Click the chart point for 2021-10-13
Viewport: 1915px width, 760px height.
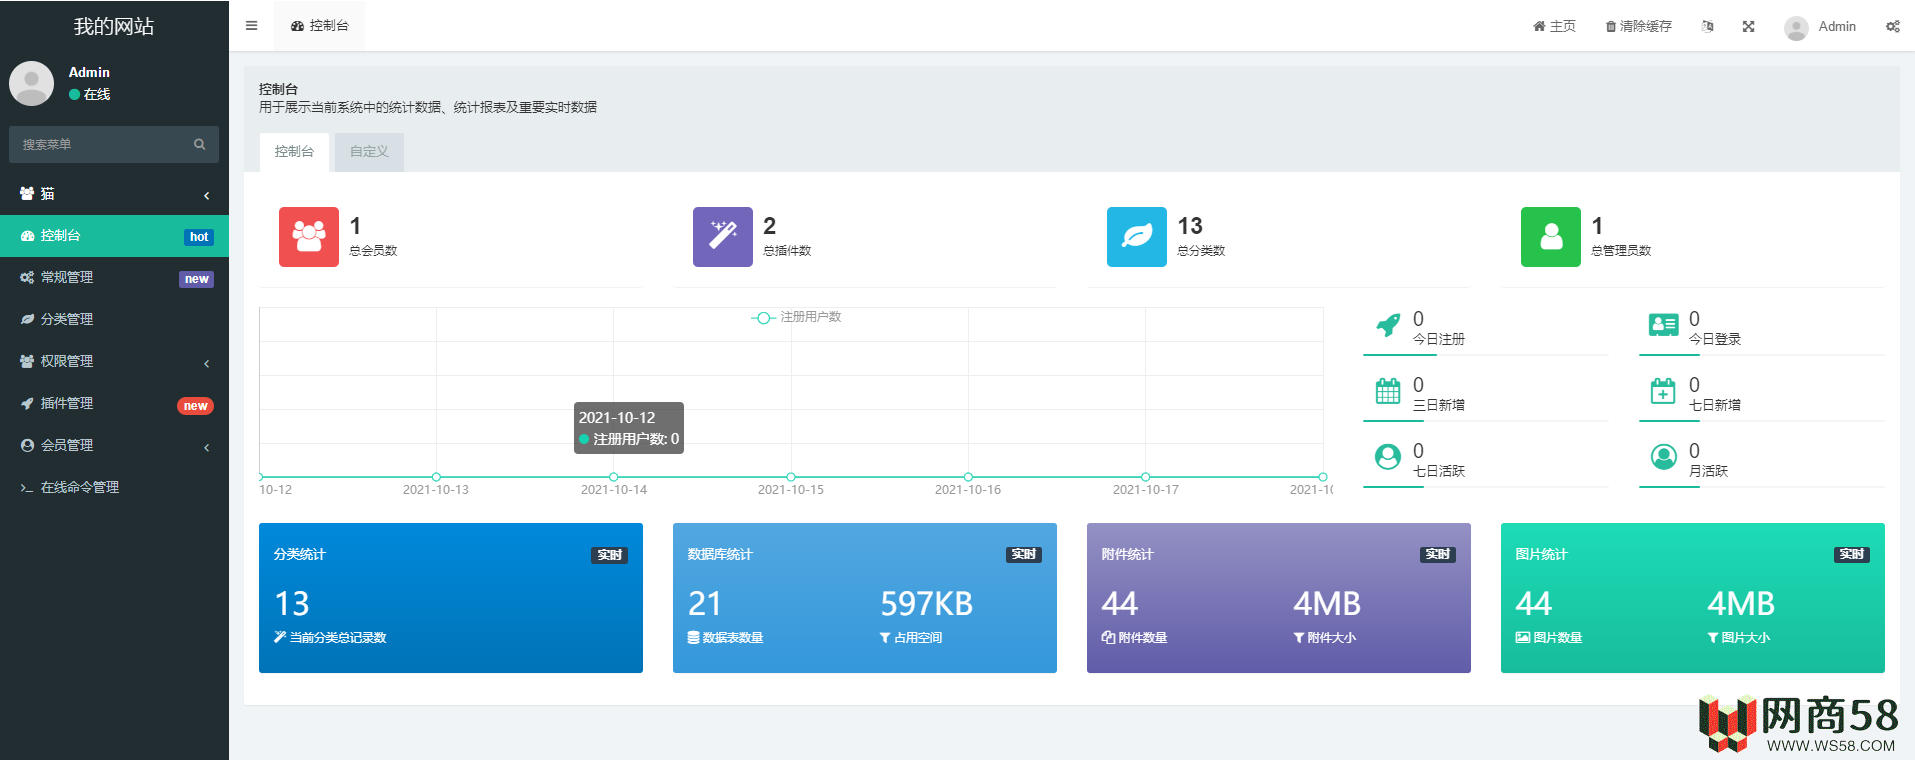[x=436, y=477]
